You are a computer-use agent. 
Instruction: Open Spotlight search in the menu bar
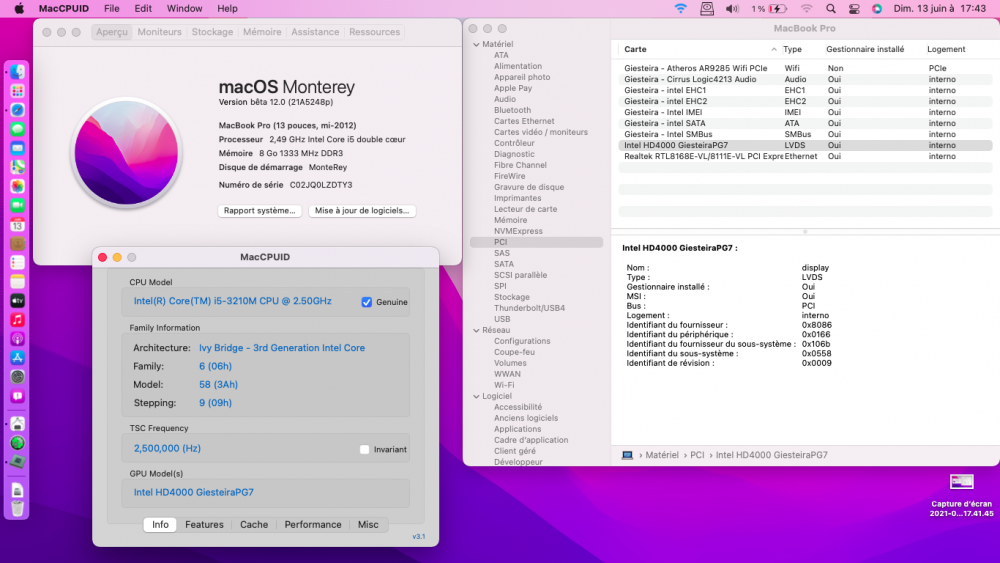(x=830, y=8)
